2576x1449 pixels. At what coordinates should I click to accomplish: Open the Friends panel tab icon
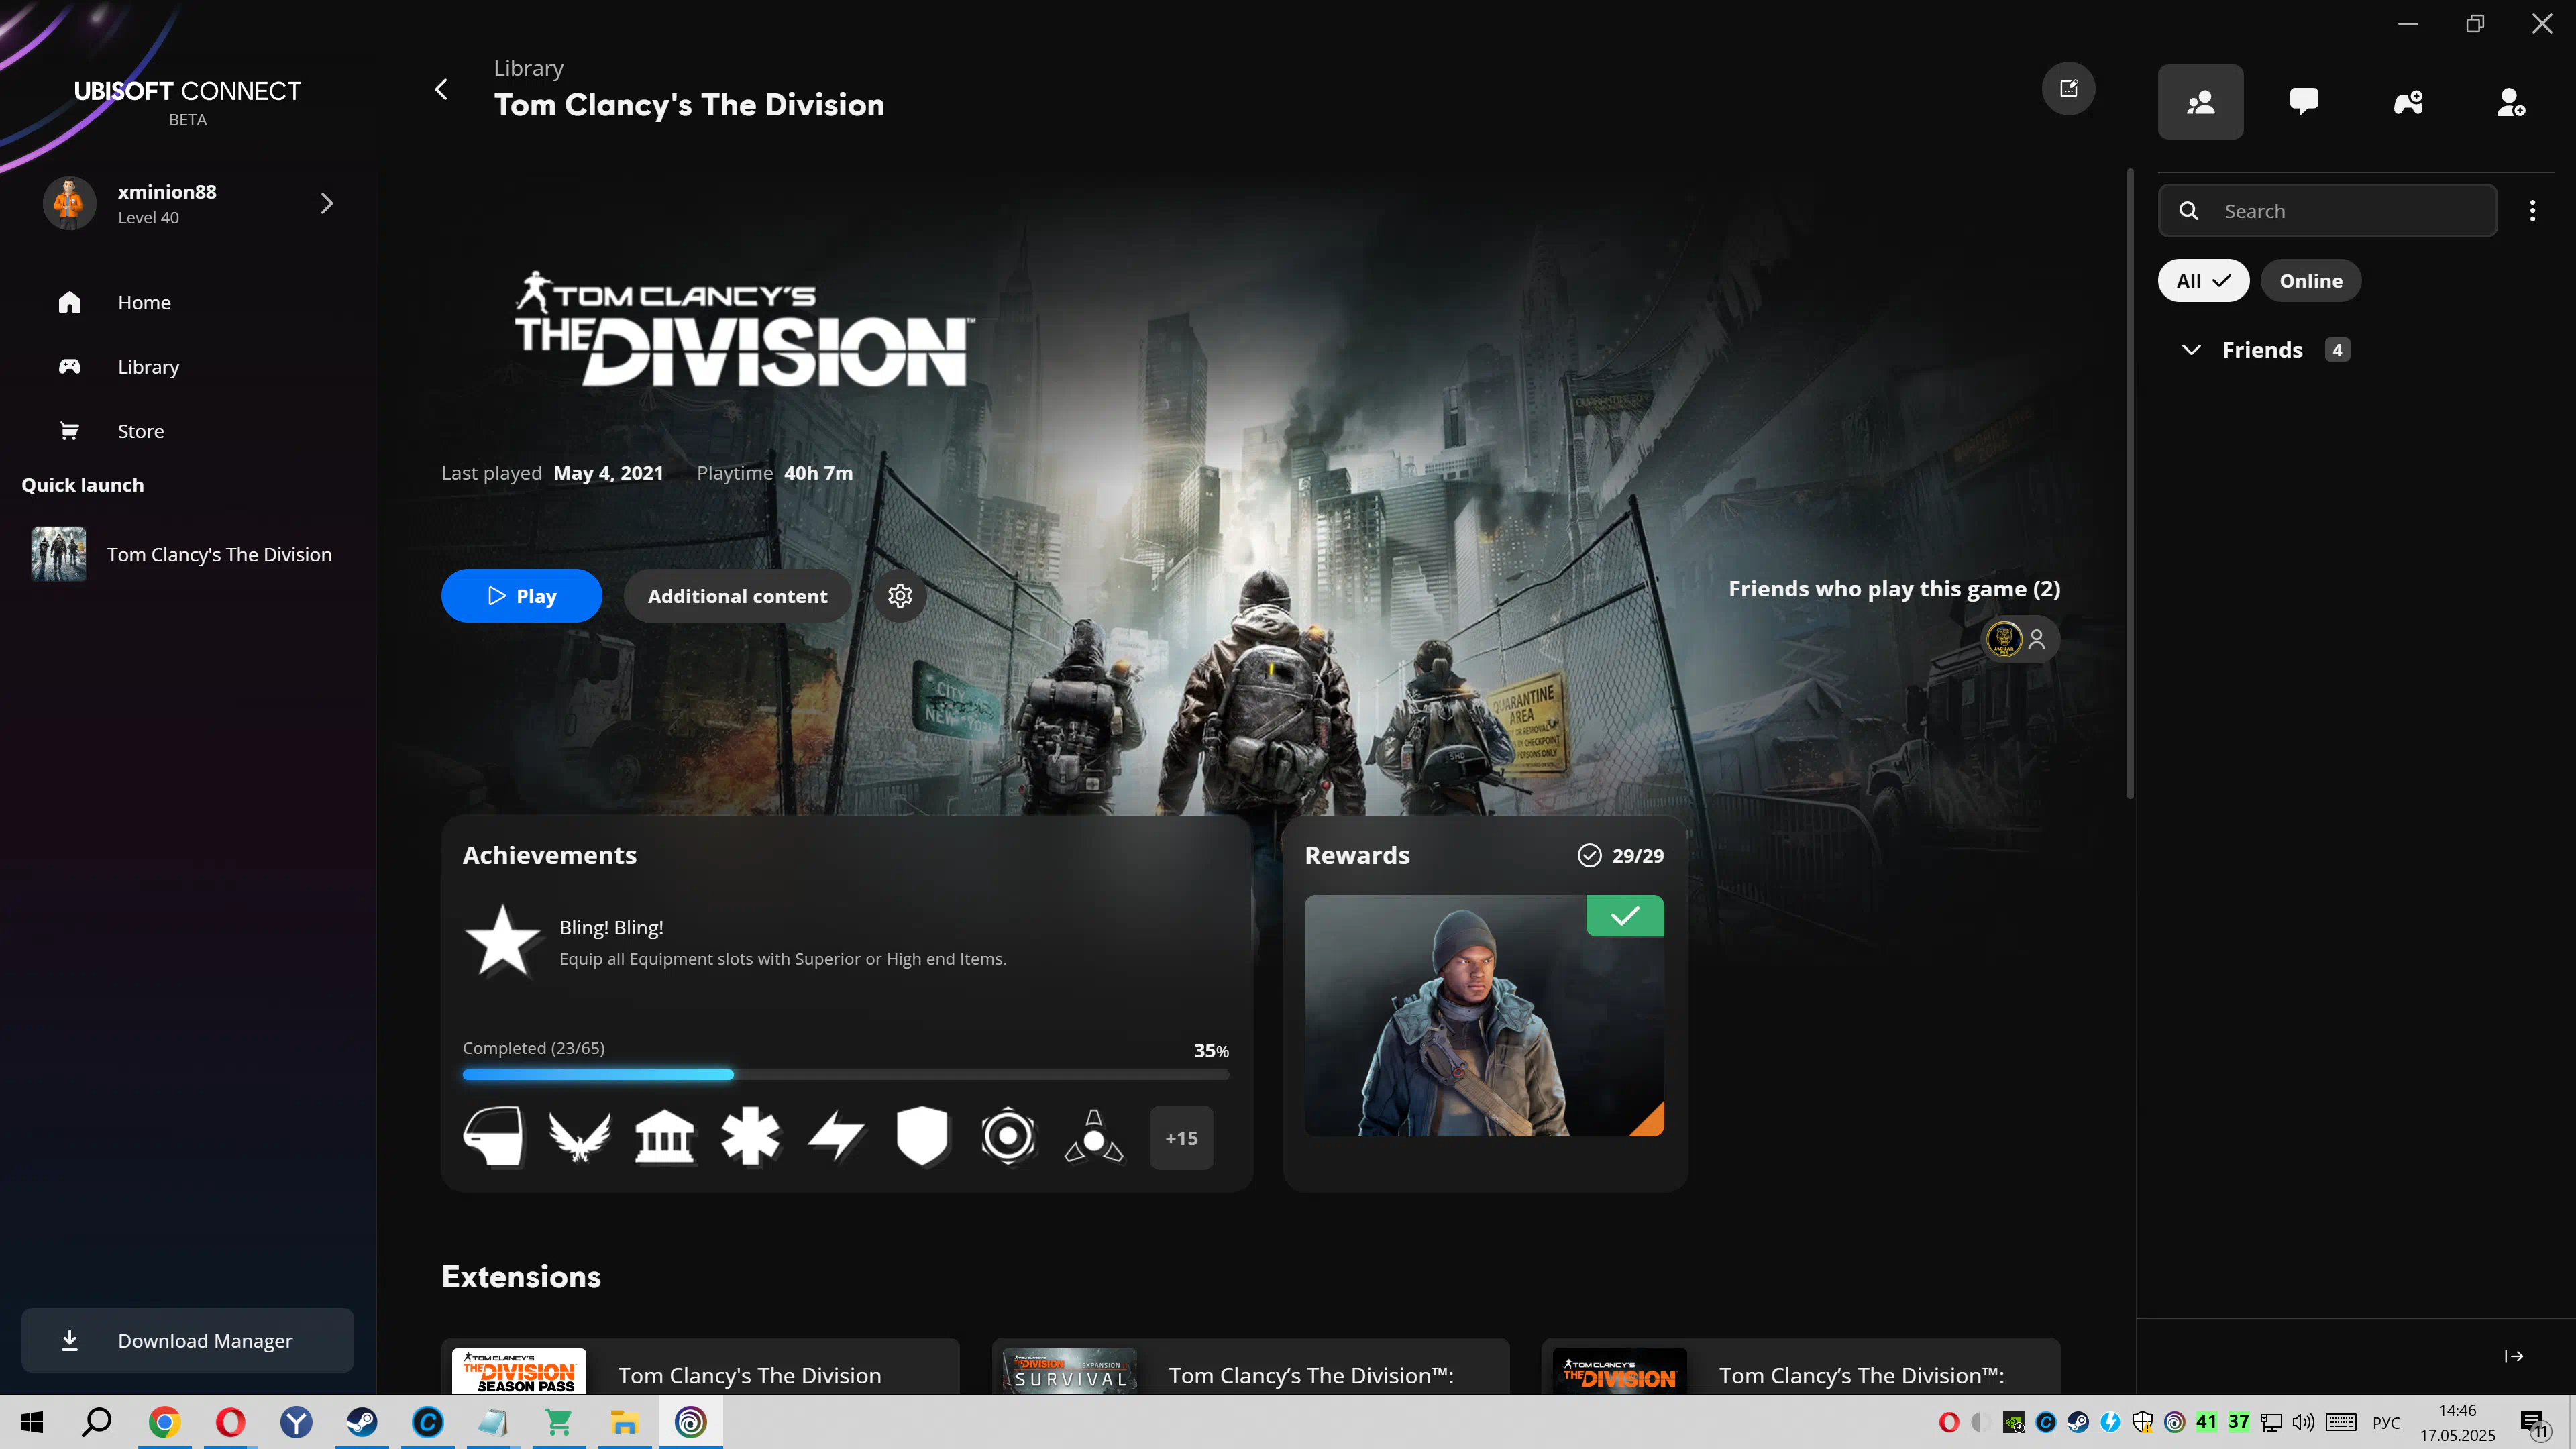[2200, 102]
